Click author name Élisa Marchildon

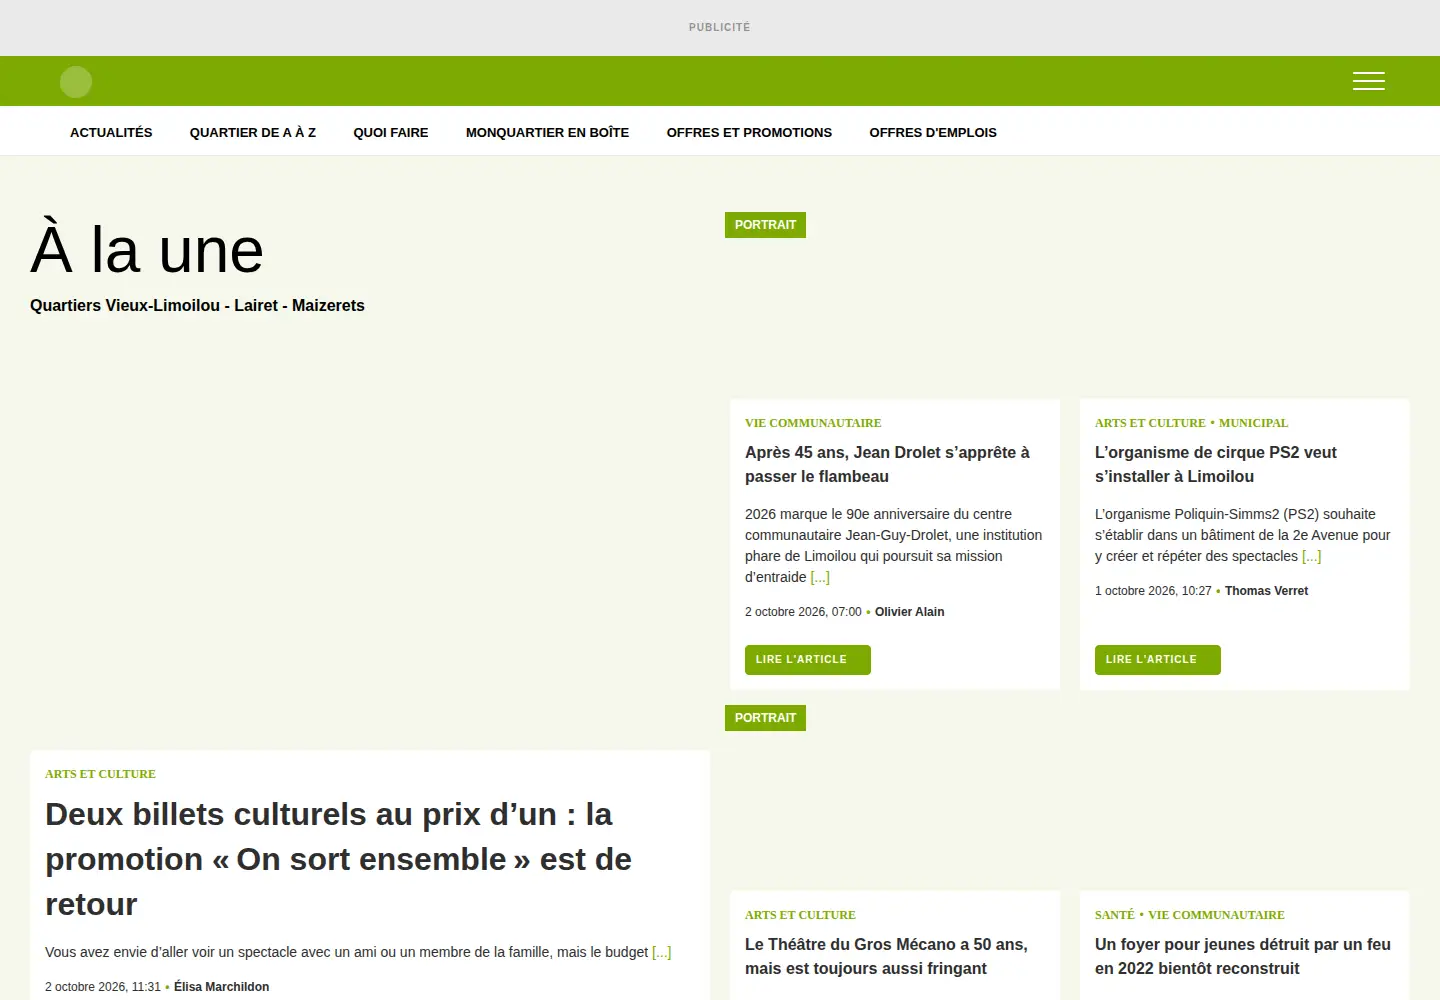click(x=221, y=987)
